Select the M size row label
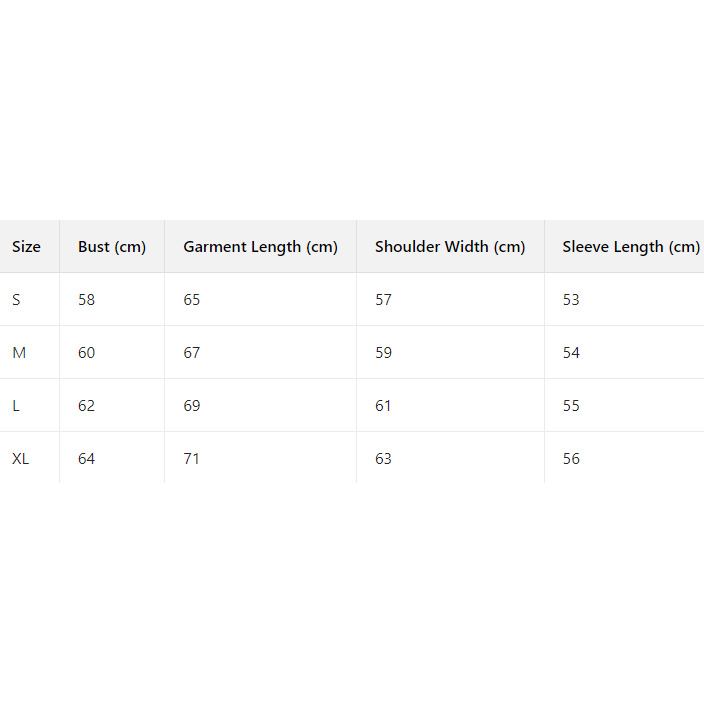Screen dimensions: 704x704 (x=19, y=353)
